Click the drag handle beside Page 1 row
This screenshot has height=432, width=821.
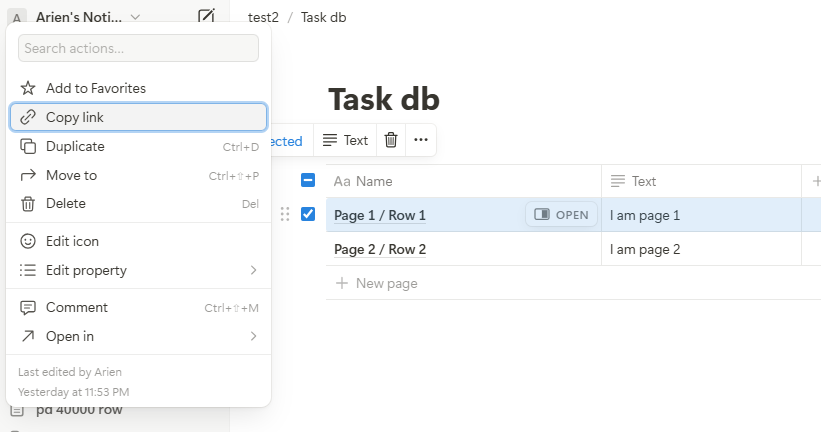pyautogui.click(x=285, y=214)
